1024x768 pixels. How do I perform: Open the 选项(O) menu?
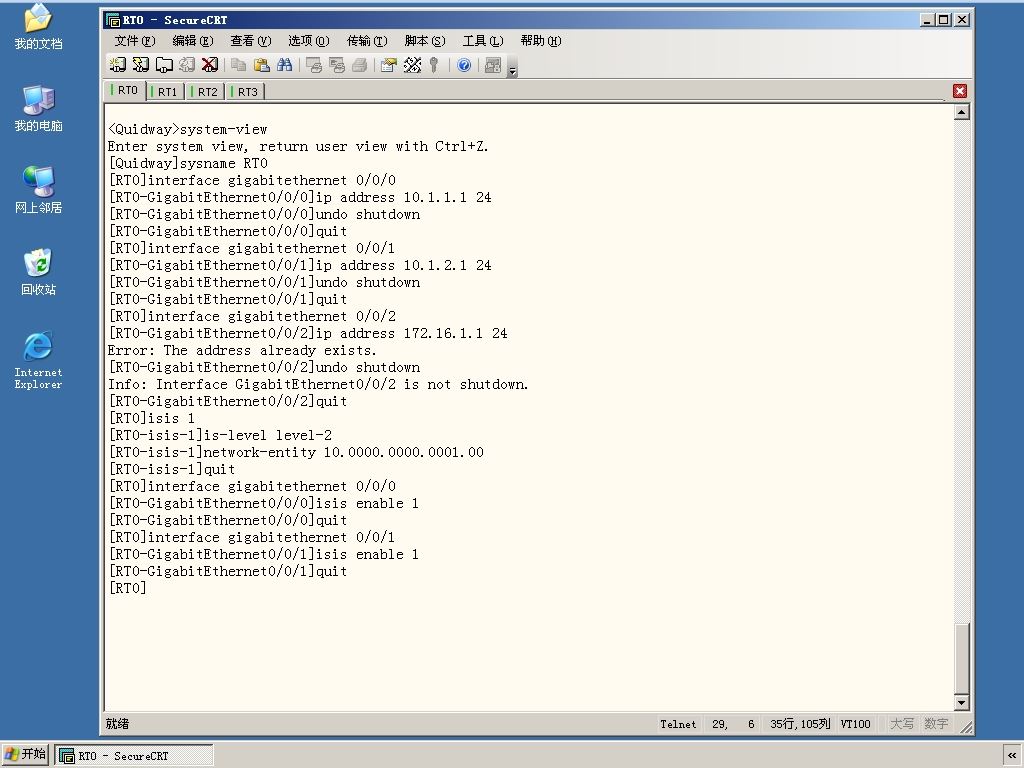[x=308, y=40]
